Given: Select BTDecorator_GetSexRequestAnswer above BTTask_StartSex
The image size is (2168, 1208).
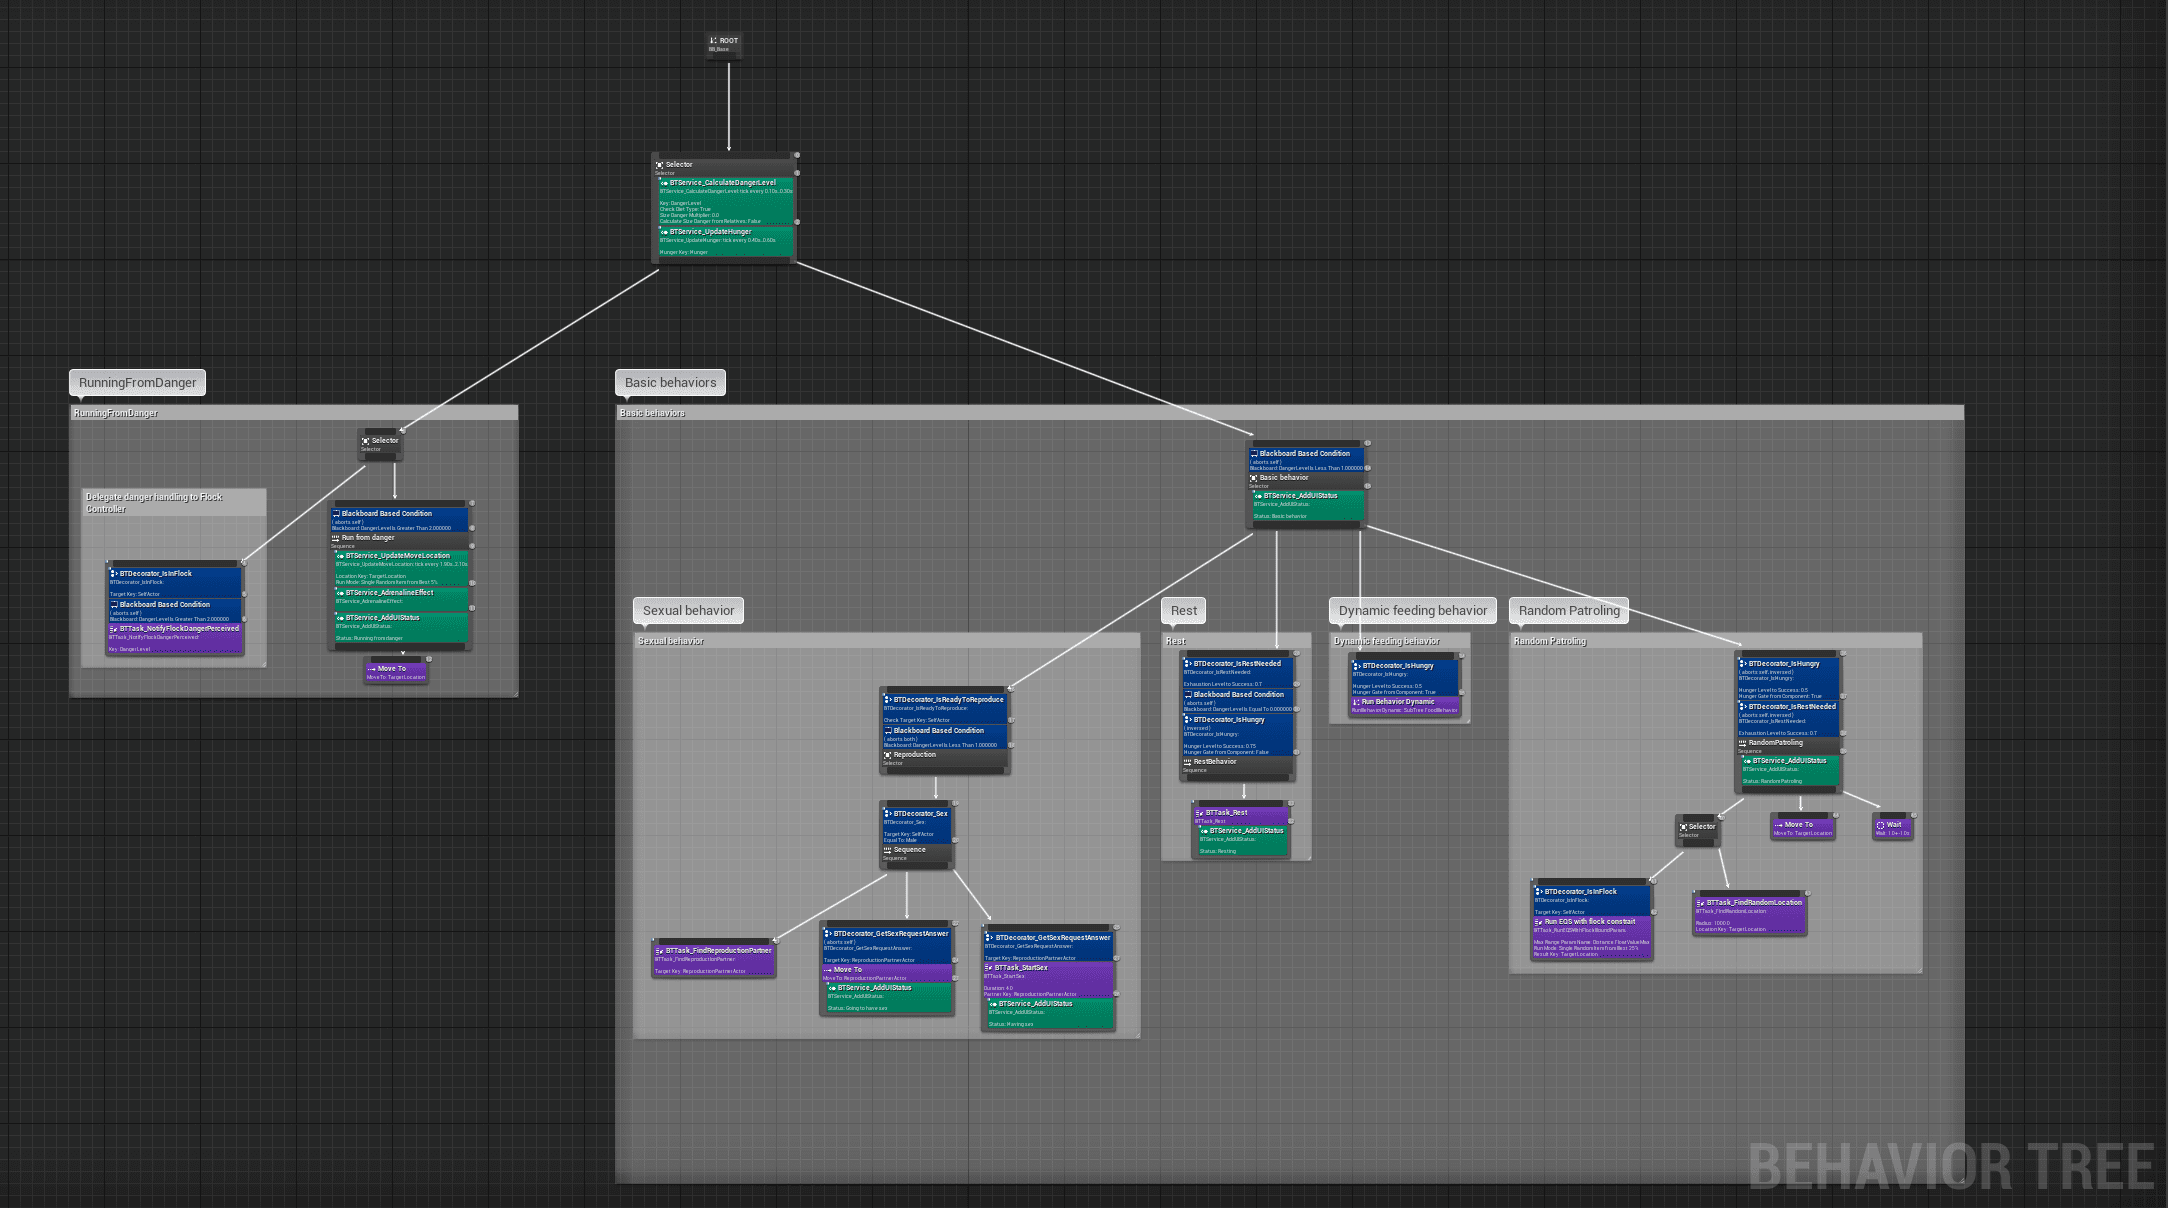Looking at the screenshot, I should (x=1048, y=946).
